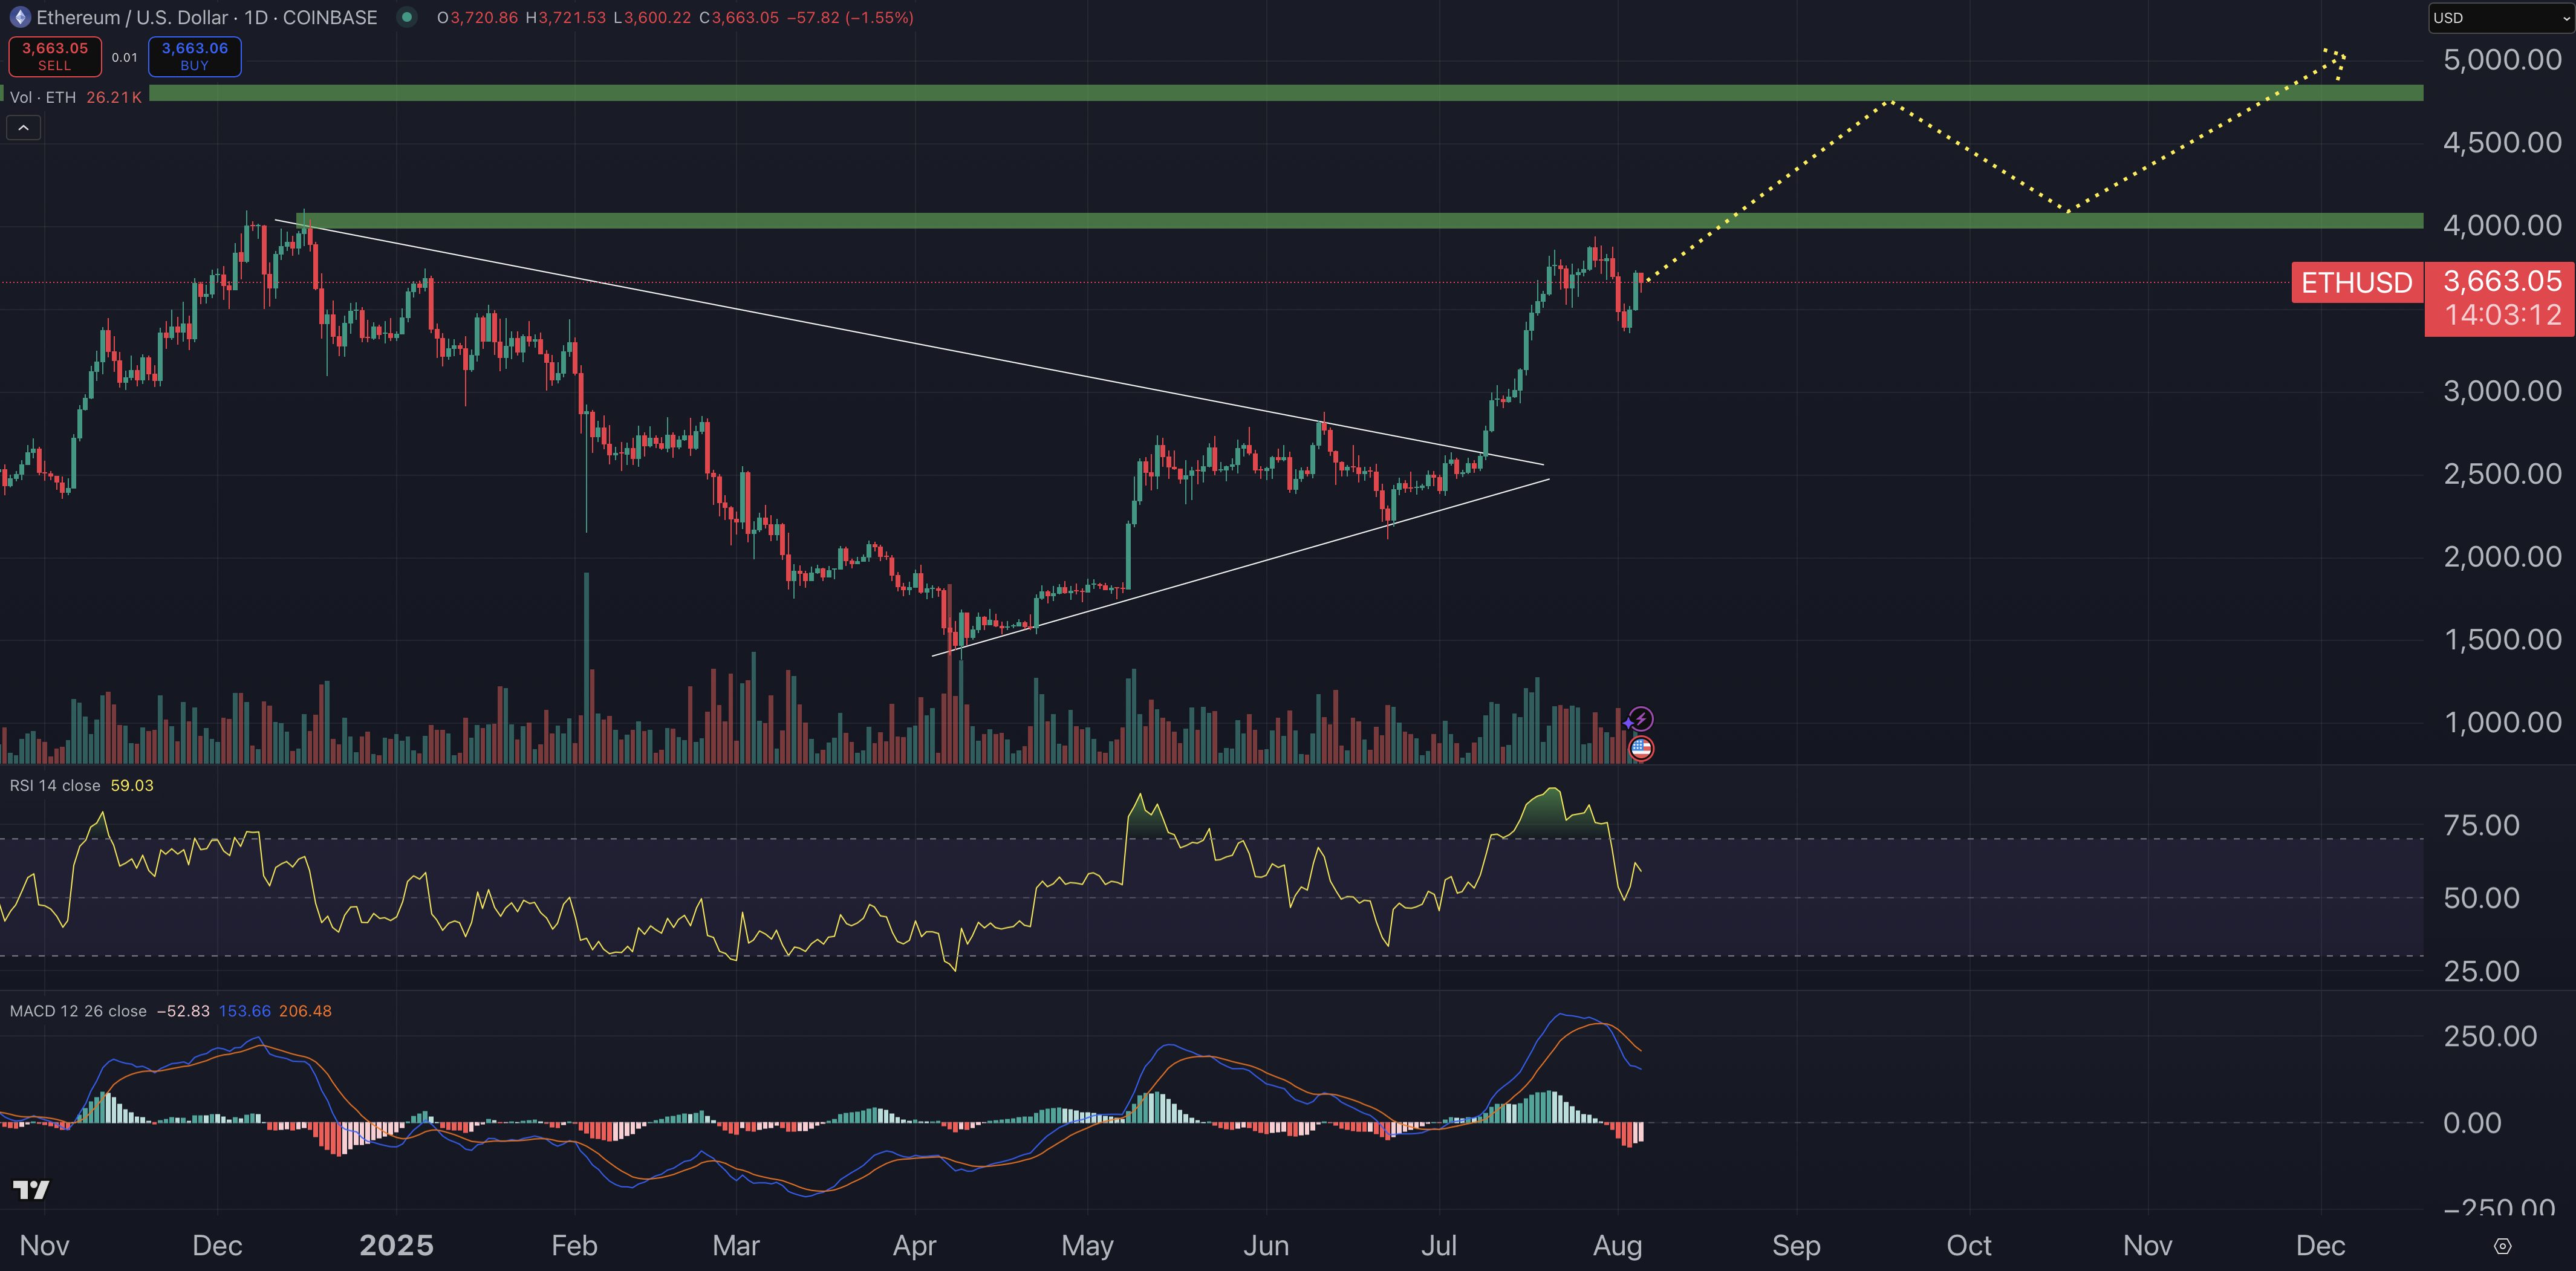Click the Nov label at time axis start
The width and height of the screenshot is (2576, 1271).
(44, 1245)
